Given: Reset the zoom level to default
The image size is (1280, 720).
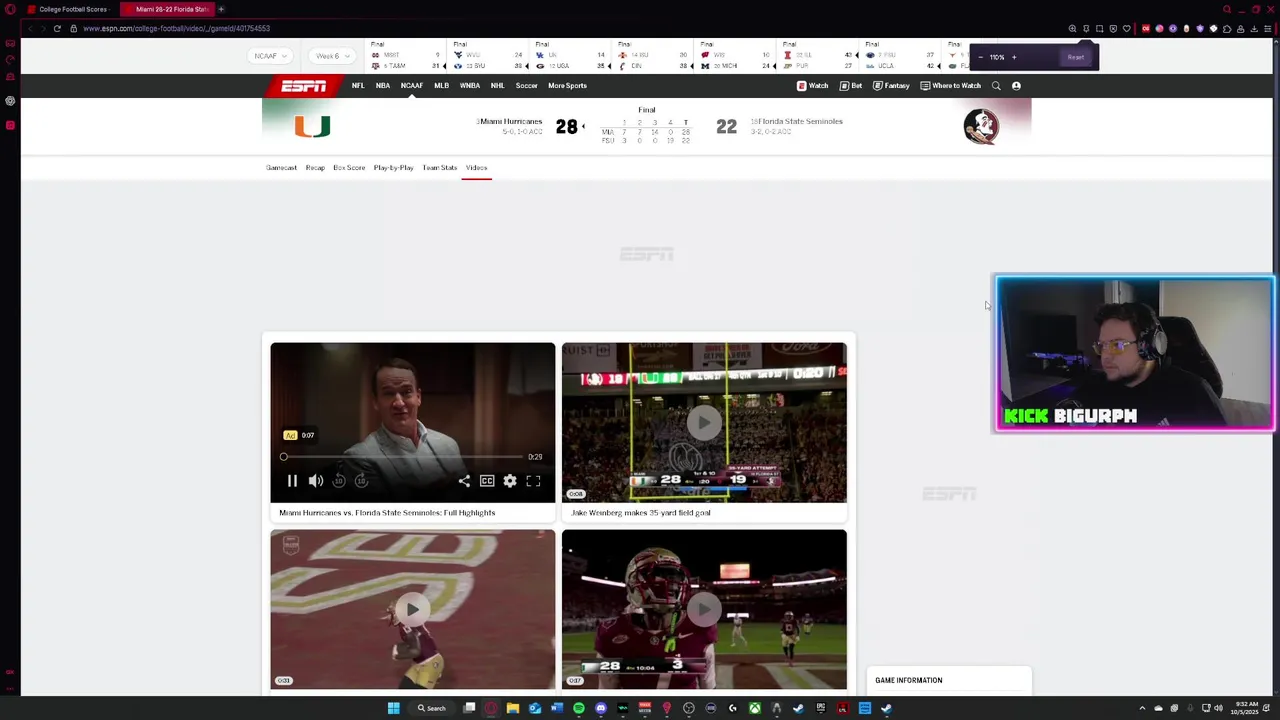Looking at the screenshot, I should click(1075, 57).
